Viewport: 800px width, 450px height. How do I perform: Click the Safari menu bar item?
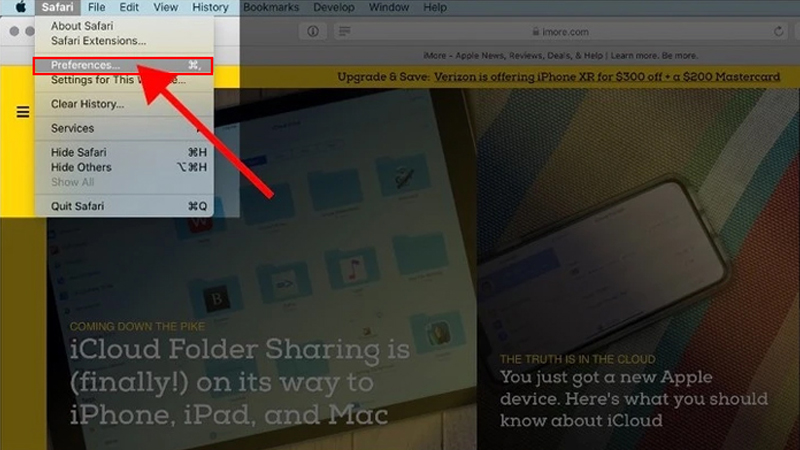point(57,7)
